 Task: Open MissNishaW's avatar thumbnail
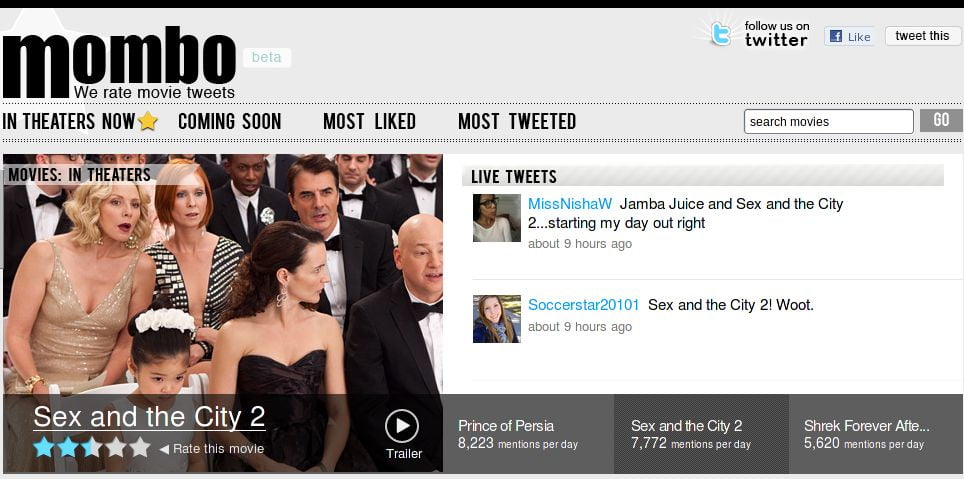[496, 218]
